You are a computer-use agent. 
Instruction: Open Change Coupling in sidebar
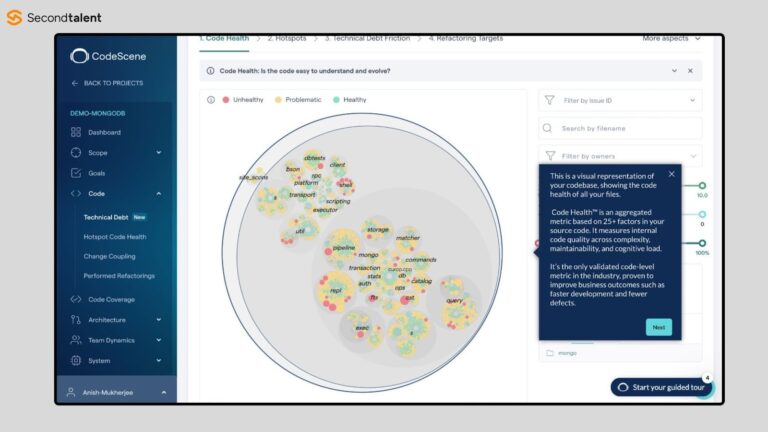point(109,256)
